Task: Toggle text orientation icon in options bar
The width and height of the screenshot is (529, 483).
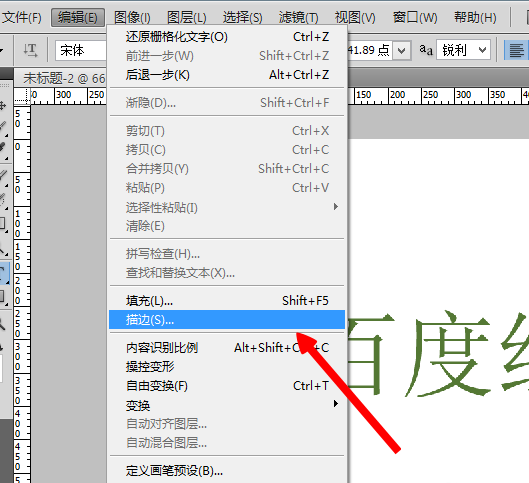Action: pos(30,51)
